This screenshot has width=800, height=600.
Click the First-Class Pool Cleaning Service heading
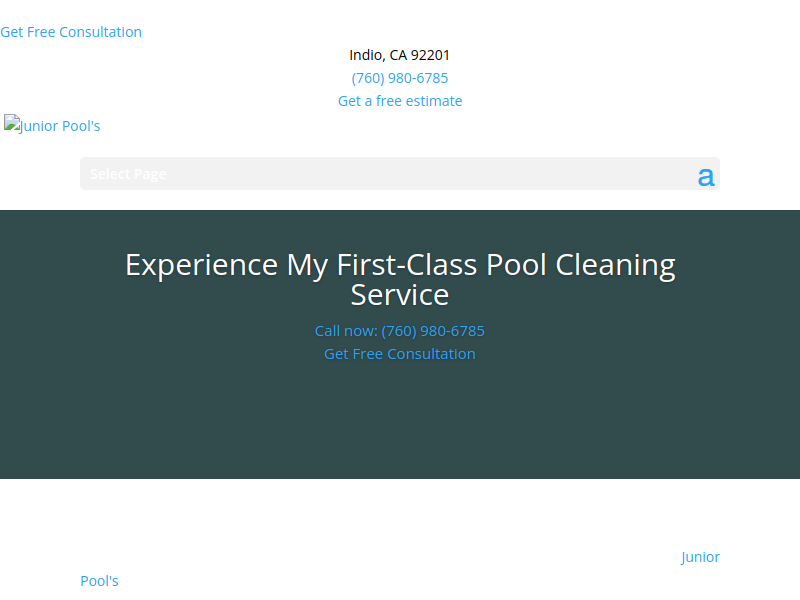pos(400,279)
